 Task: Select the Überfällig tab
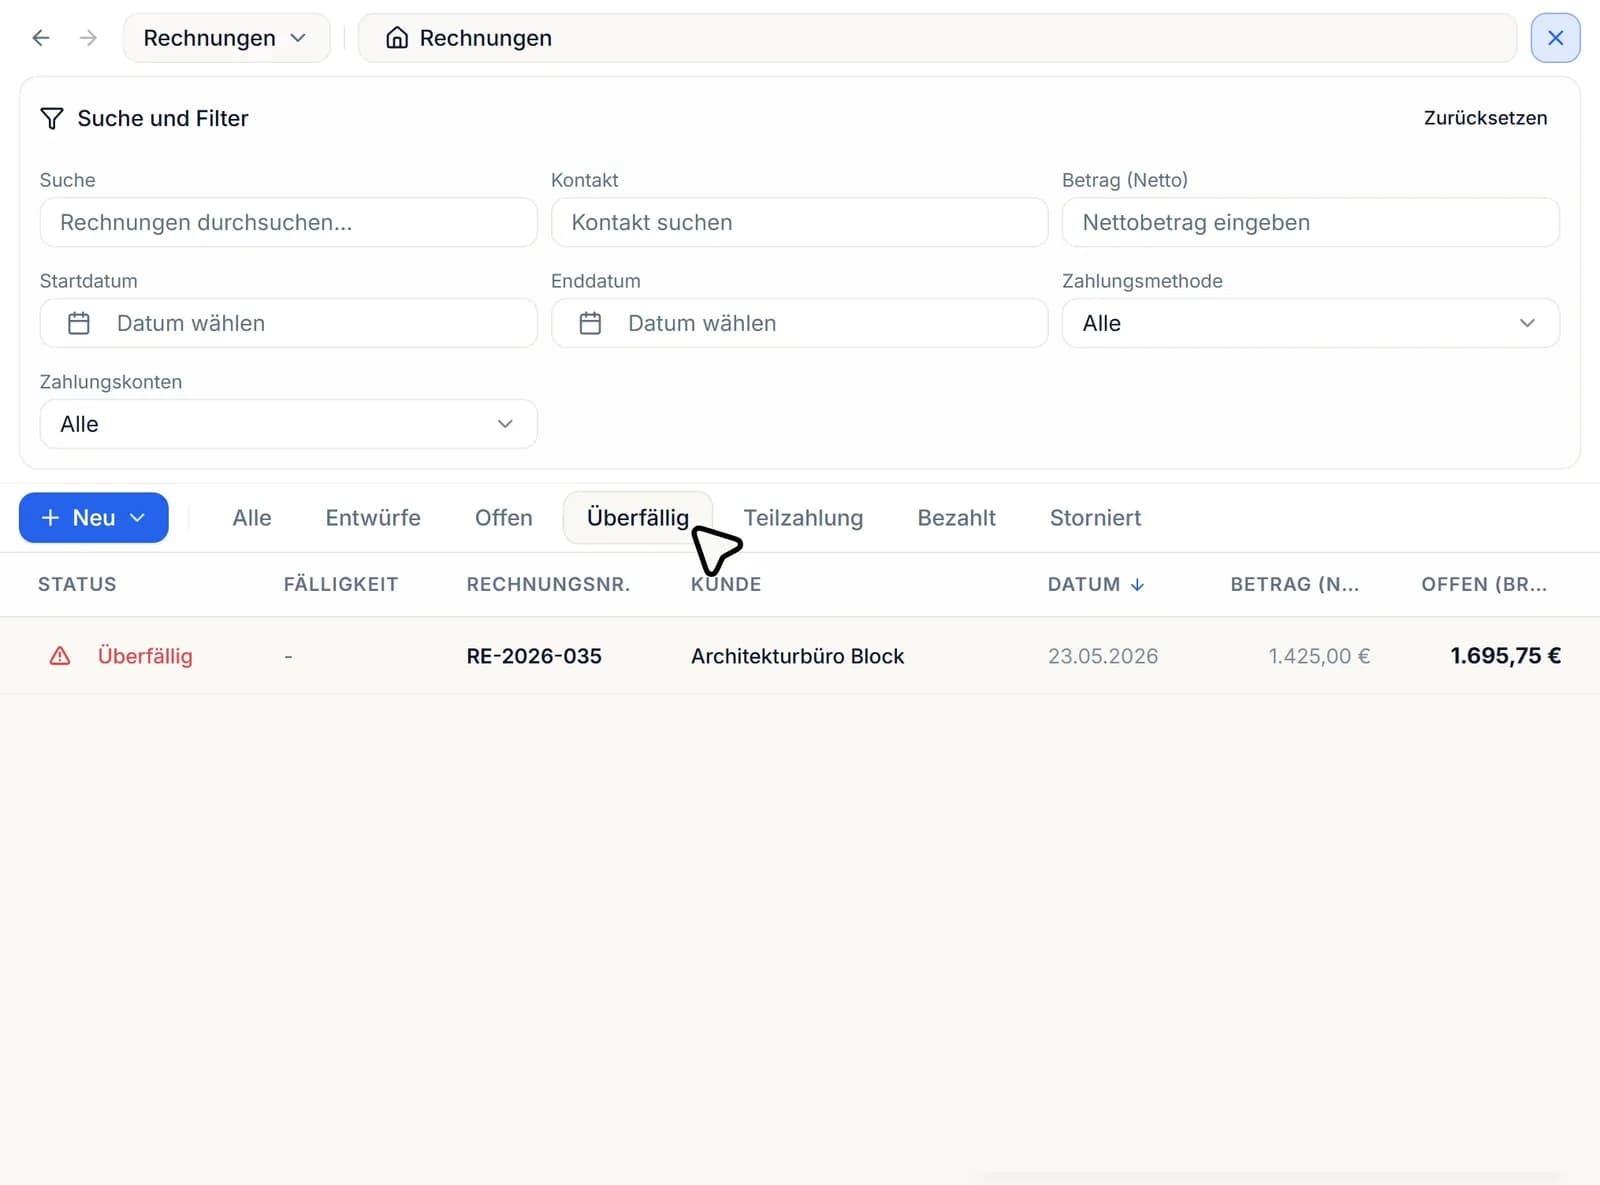point(638,518)
